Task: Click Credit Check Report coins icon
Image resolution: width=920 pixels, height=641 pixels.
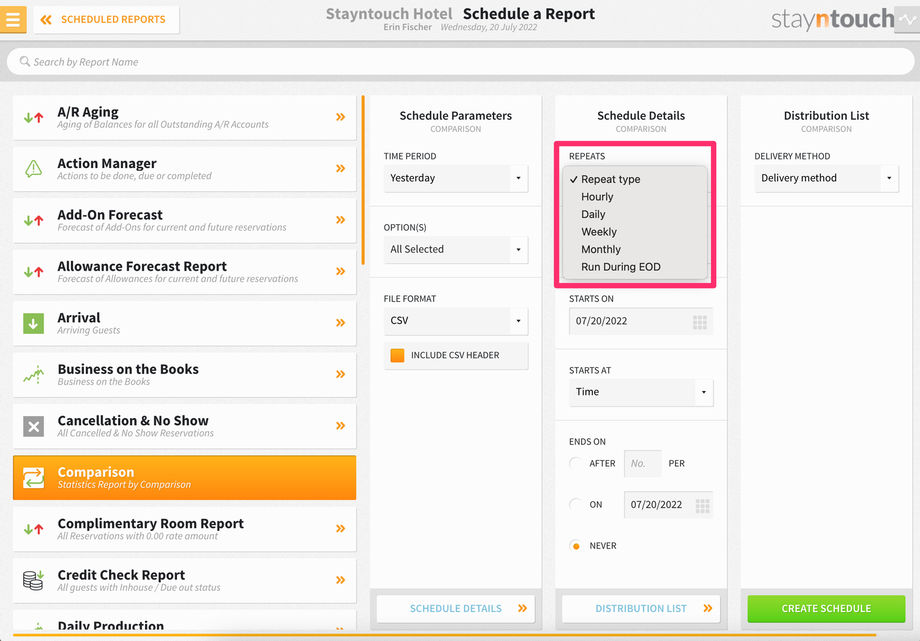Action: tap(33, 580)
